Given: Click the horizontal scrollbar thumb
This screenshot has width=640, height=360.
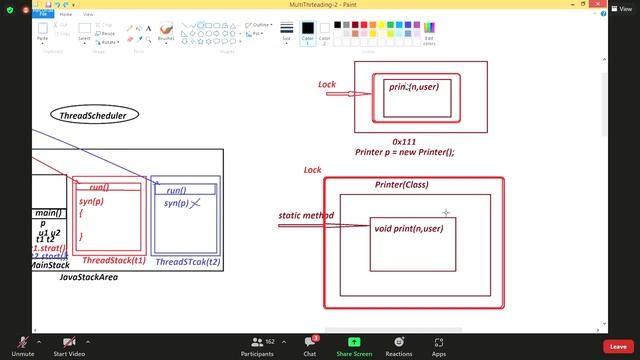Looking at the screenshot, I should [393, 329].
